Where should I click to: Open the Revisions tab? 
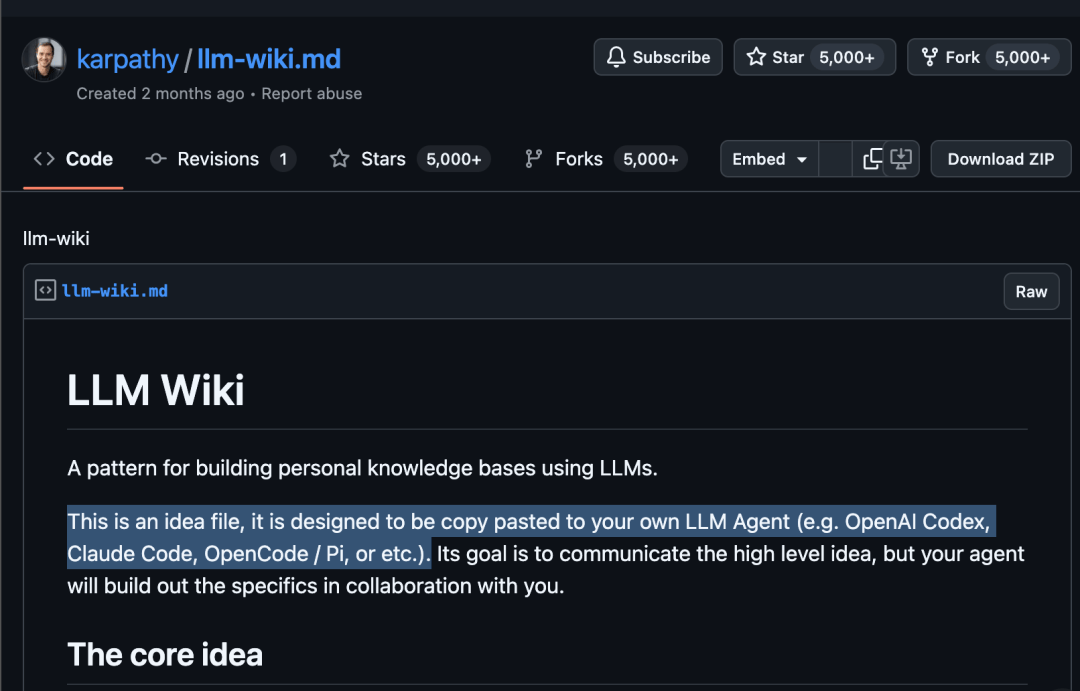point(220,159)
